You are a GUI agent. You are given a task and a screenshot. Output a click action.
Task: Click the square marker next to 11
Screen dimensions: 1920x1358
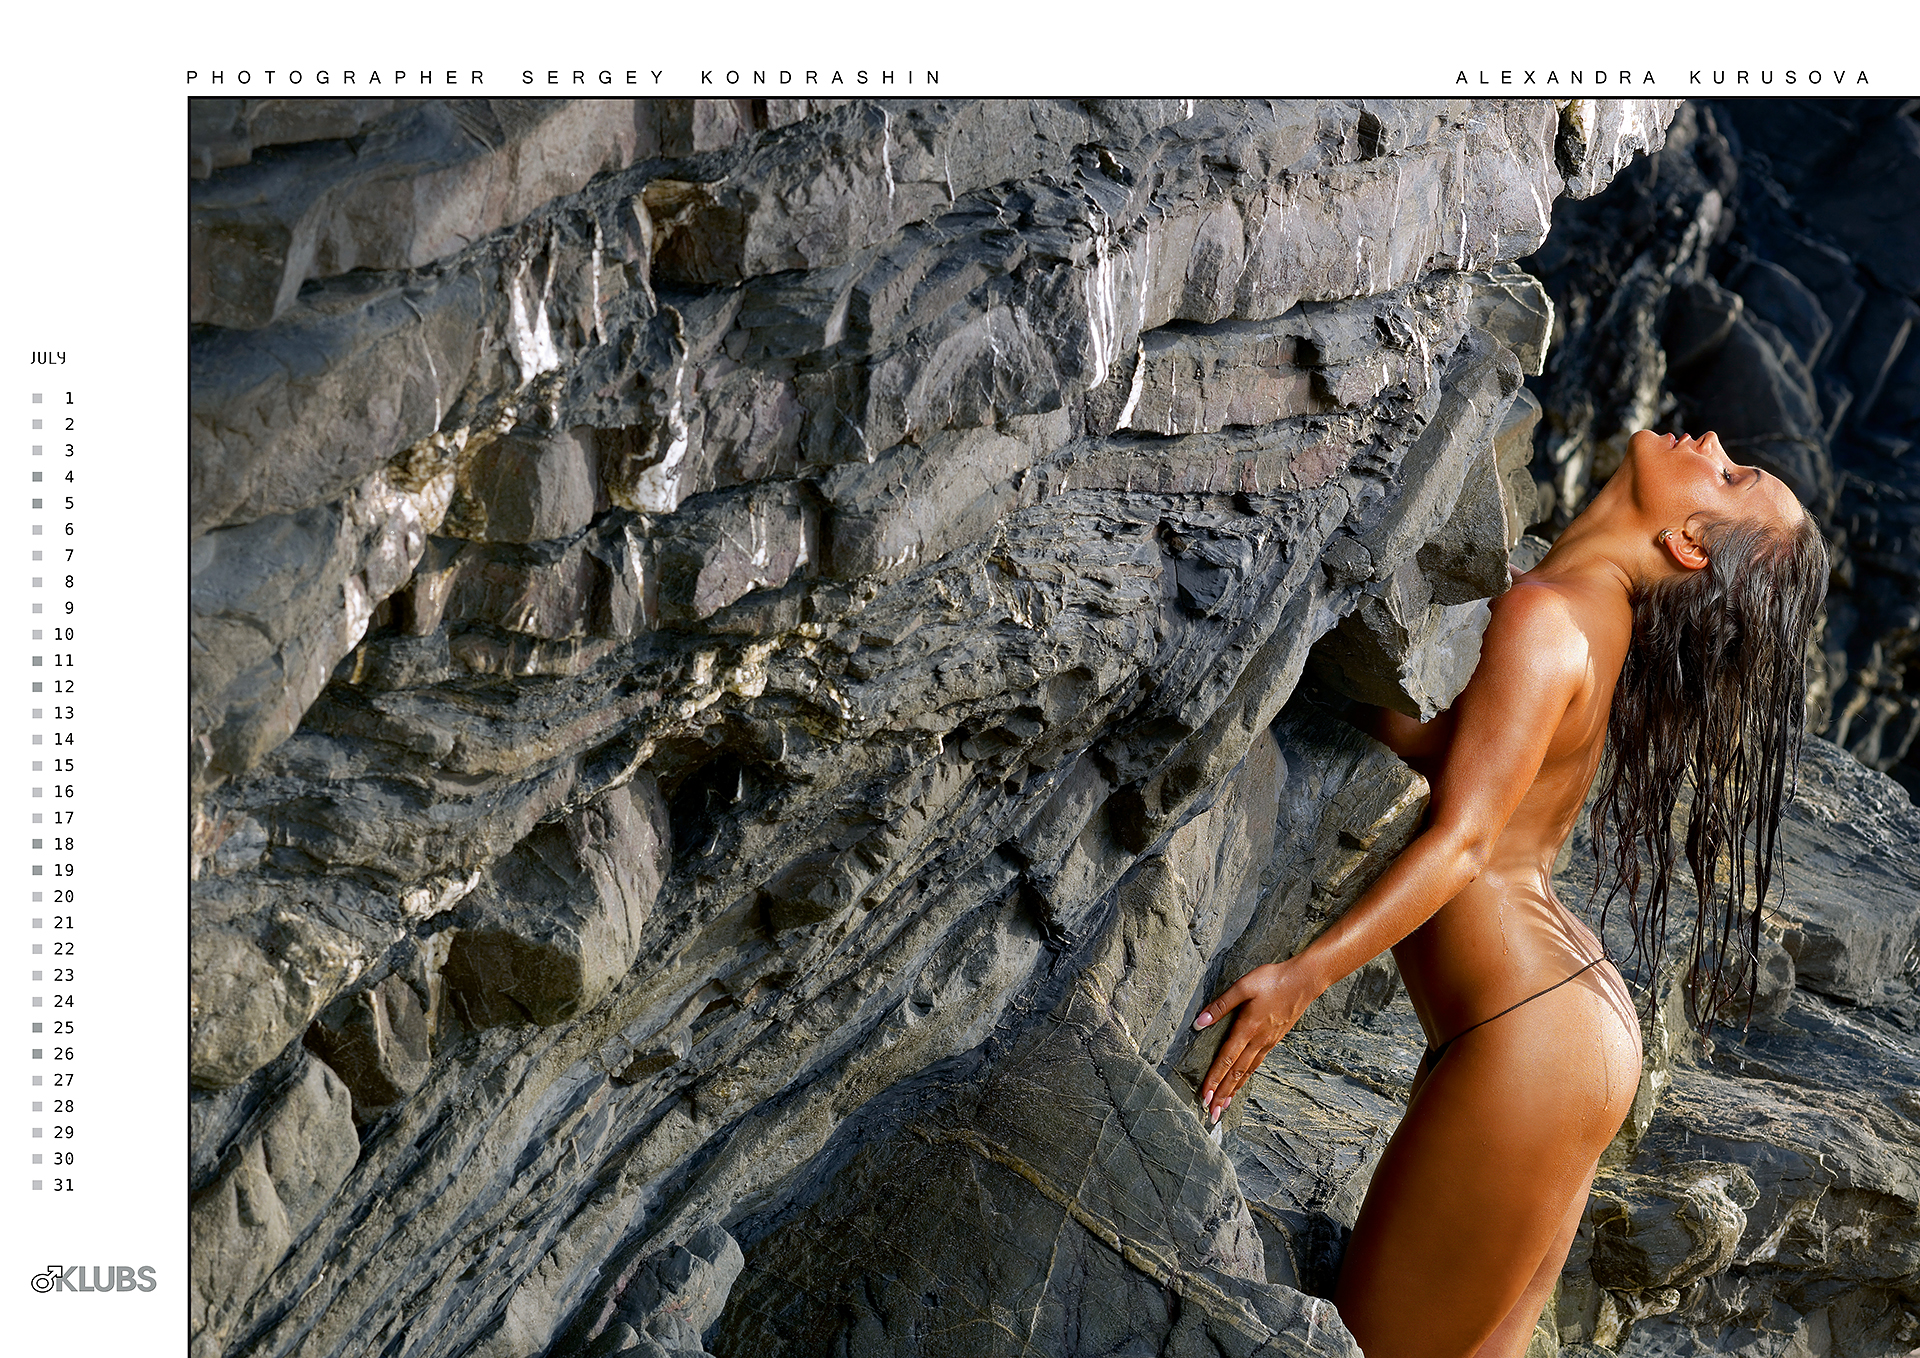pos(37,661)
